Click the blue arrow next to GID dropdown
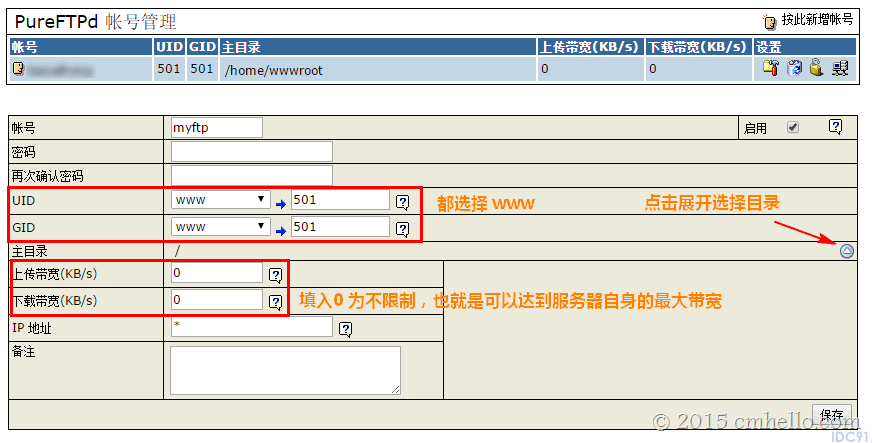 tap(281, 231)
